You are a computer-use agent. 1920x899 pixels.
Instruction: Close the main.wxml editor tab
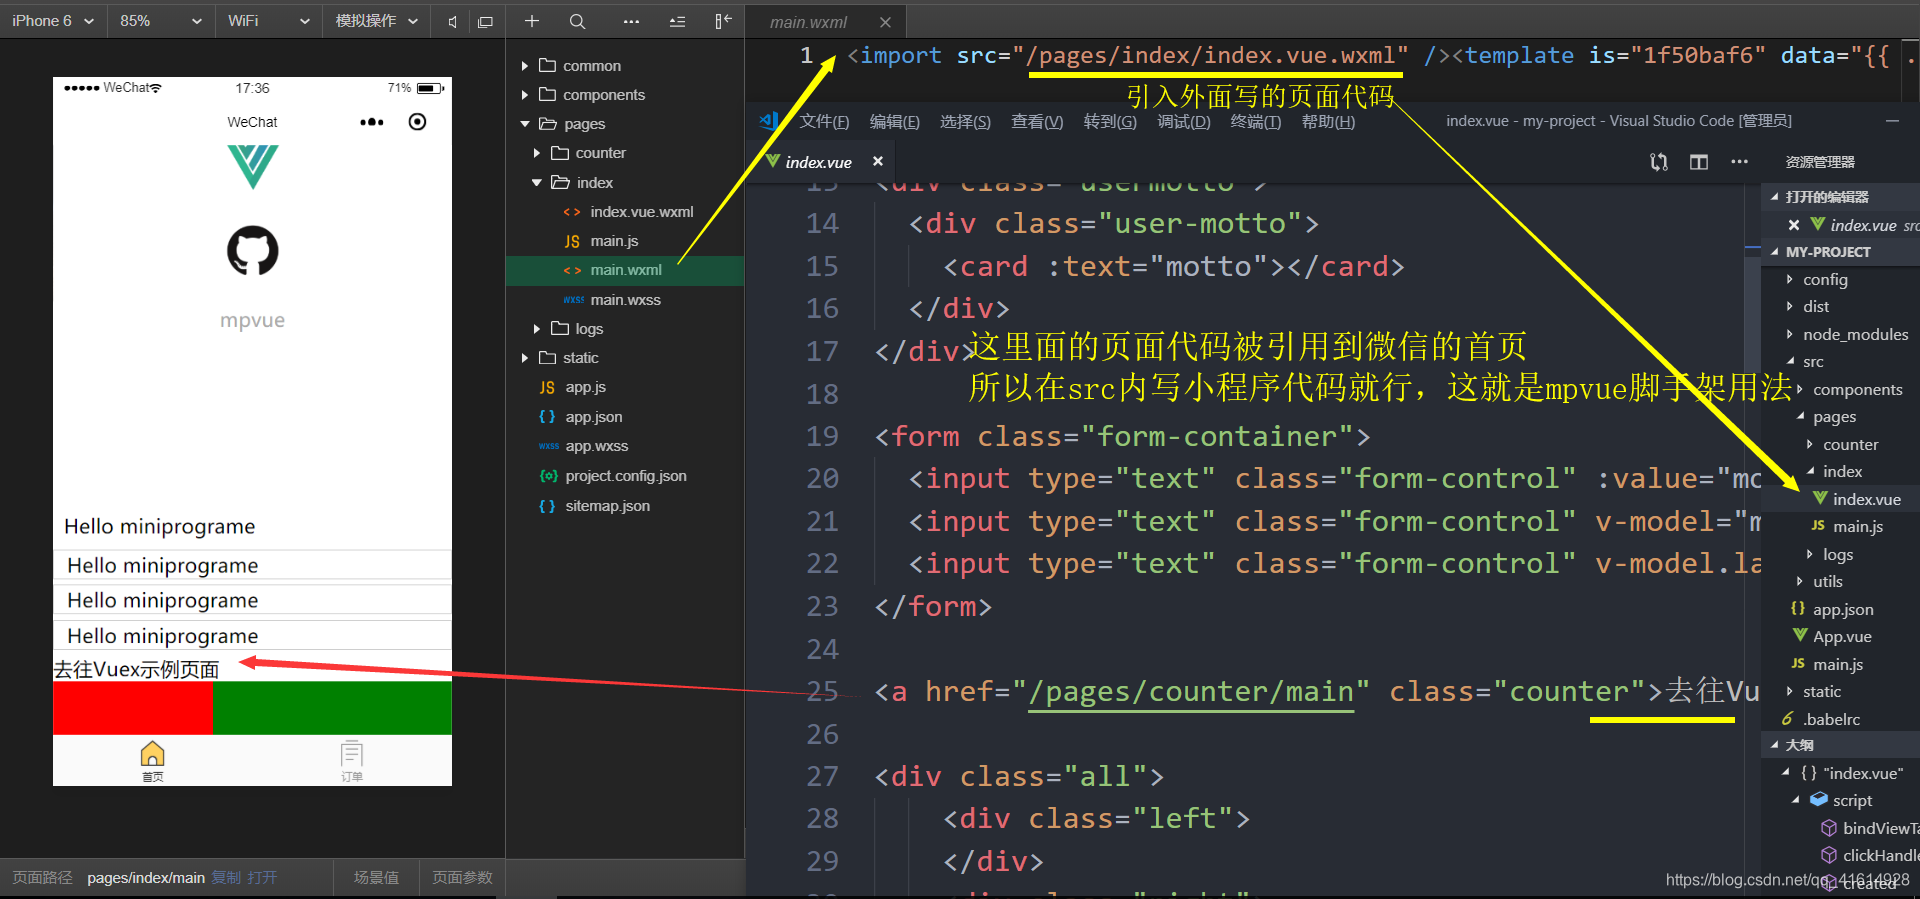tap(885, 22)
